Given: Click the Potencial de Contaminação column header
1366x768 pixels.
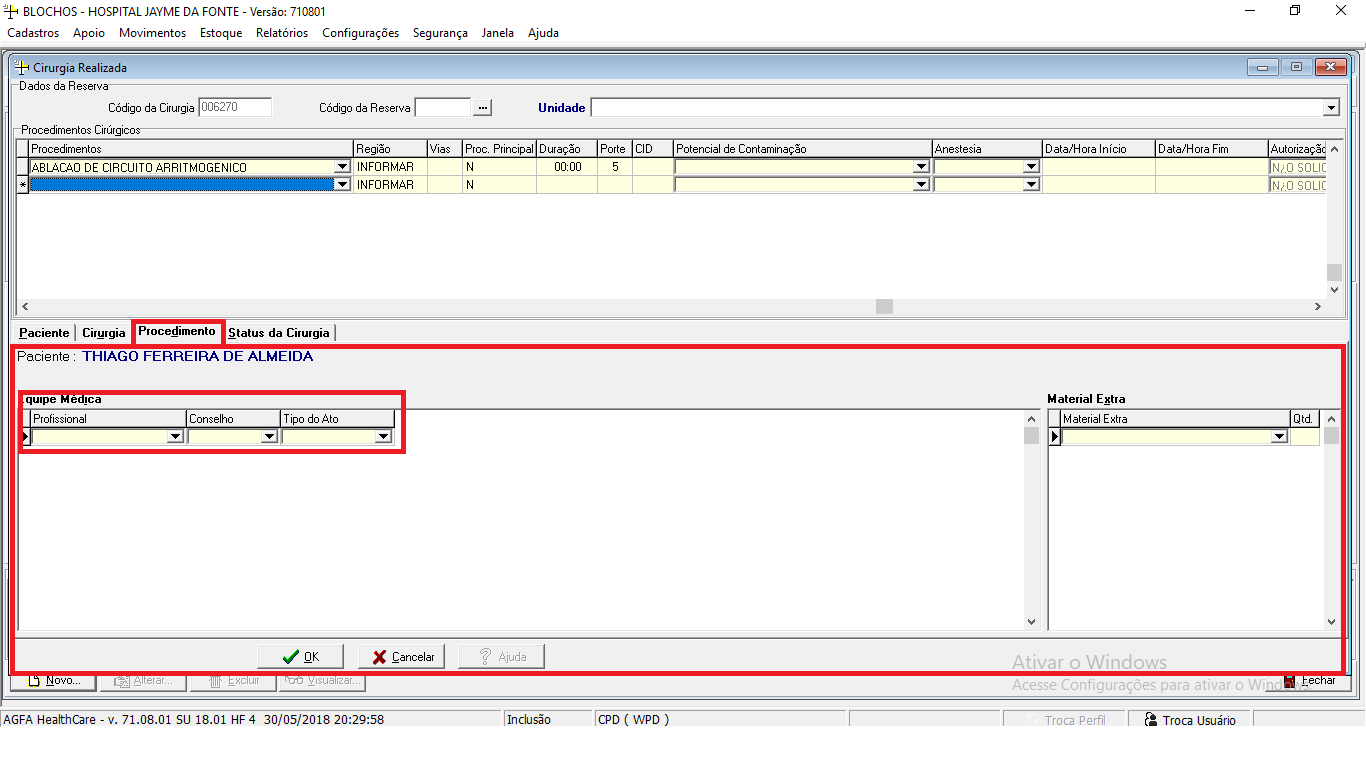Looking at the screenshot, I should [x=803, y=149].
